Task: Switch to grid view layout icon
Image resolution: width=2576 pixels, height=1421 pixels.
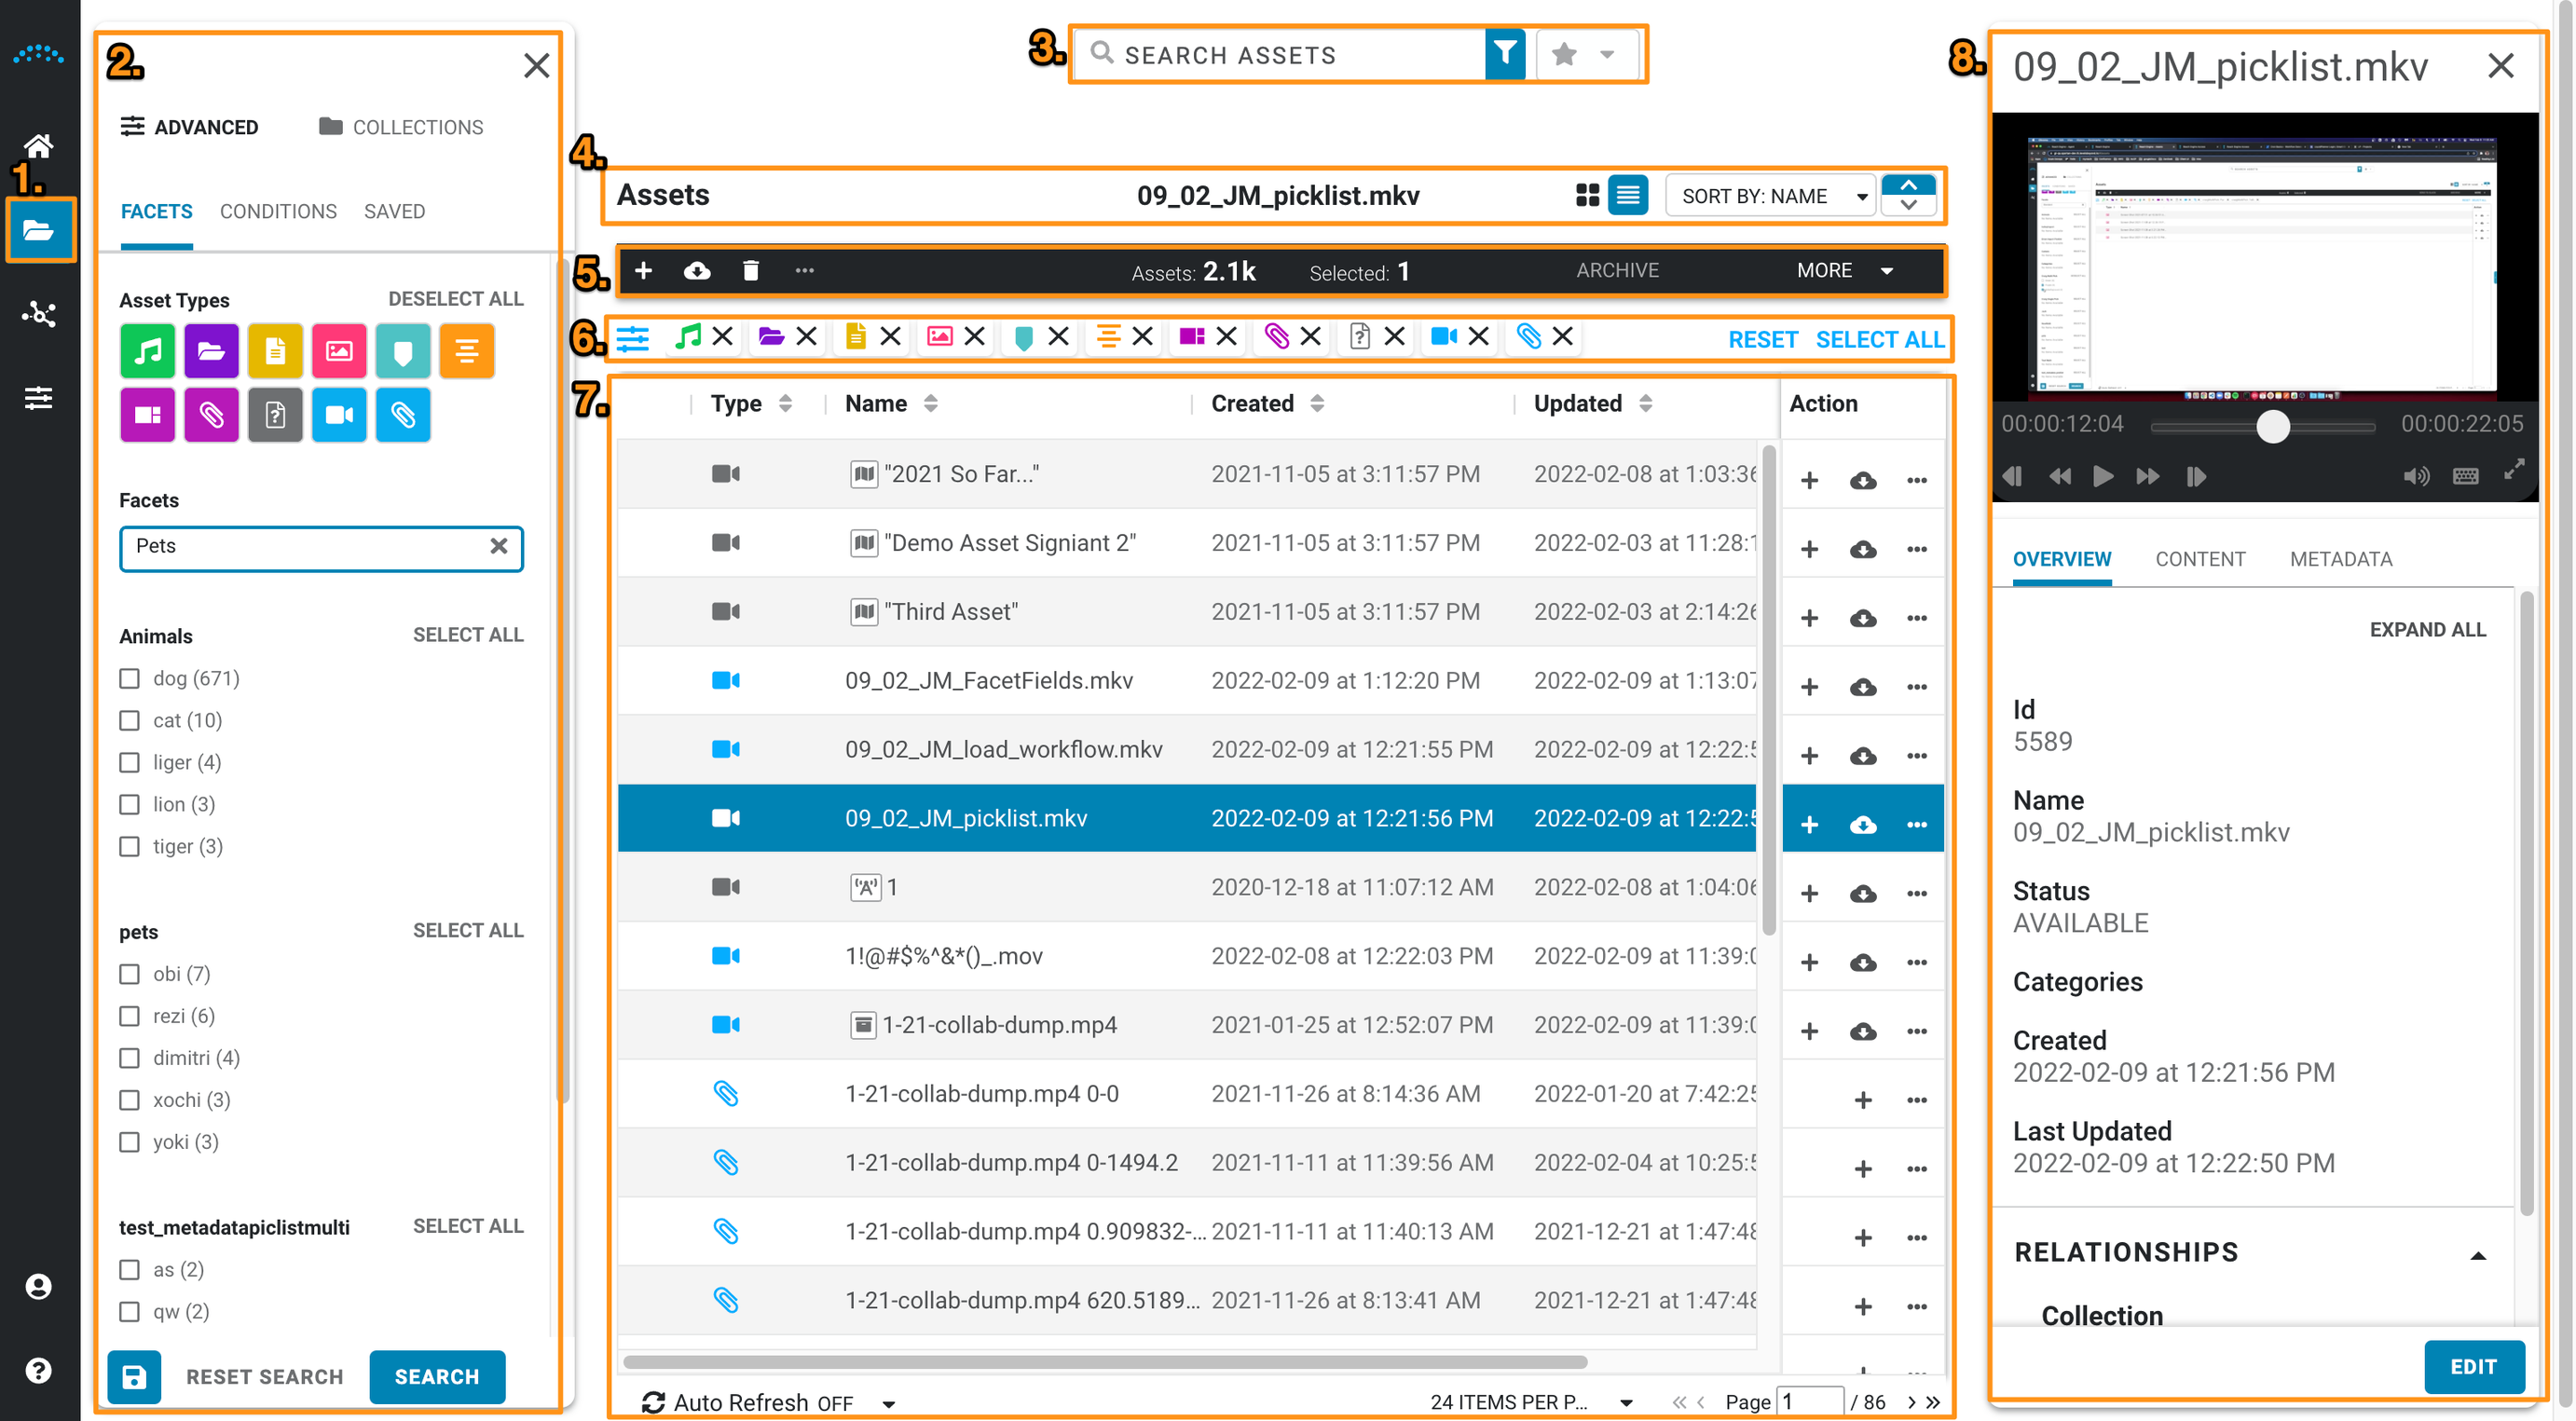Action: point(1586,195)
